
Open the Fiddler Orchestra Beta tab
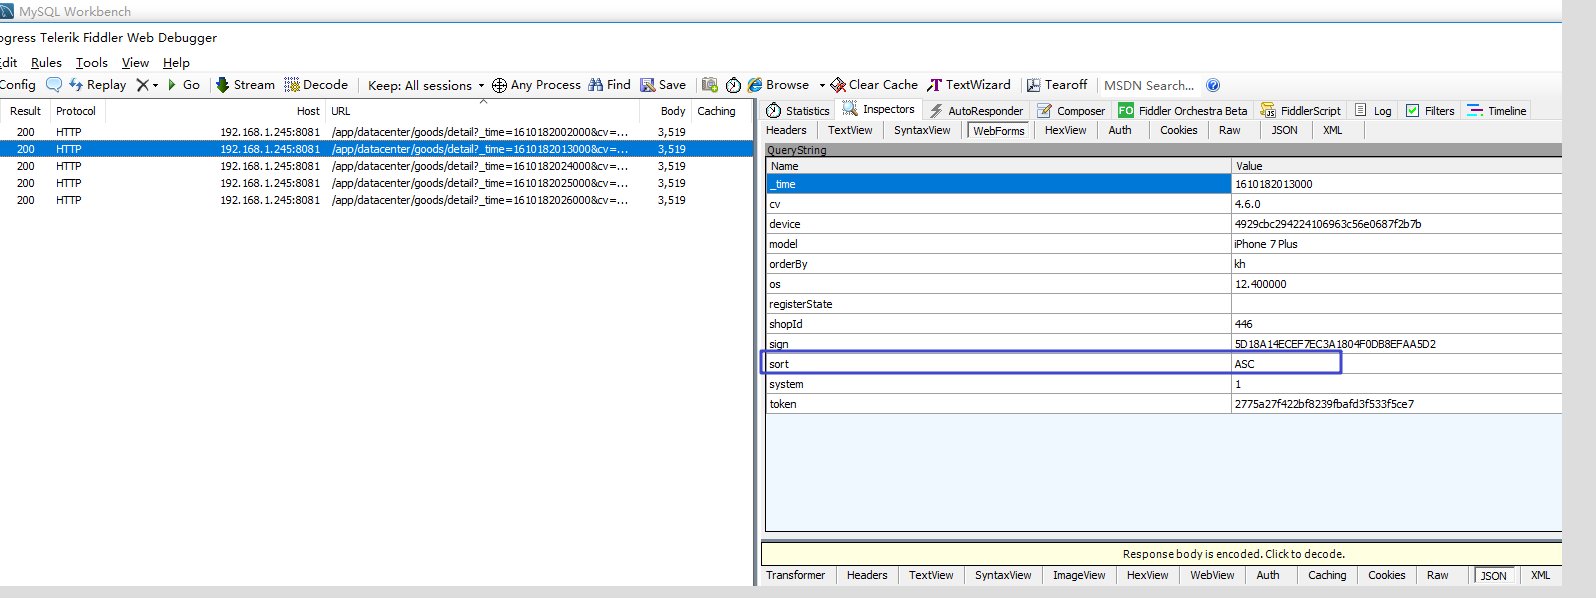[x=1183, y=111]
